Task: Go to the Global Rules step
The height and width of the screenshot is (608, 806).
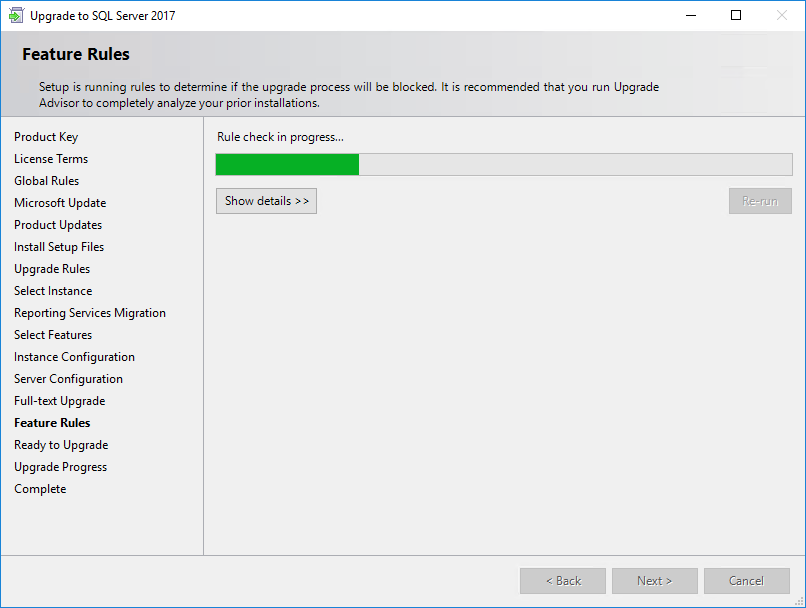Action: coord(47,181)
